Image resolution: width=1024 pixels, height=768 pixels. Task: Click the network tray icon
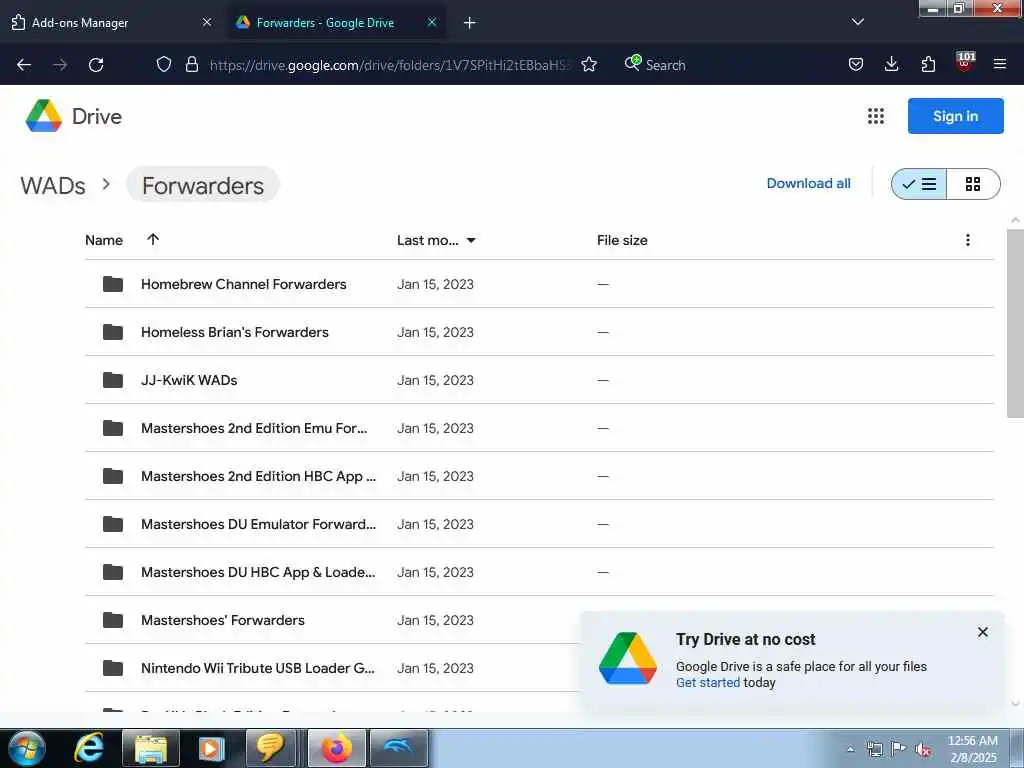point(874,749)
